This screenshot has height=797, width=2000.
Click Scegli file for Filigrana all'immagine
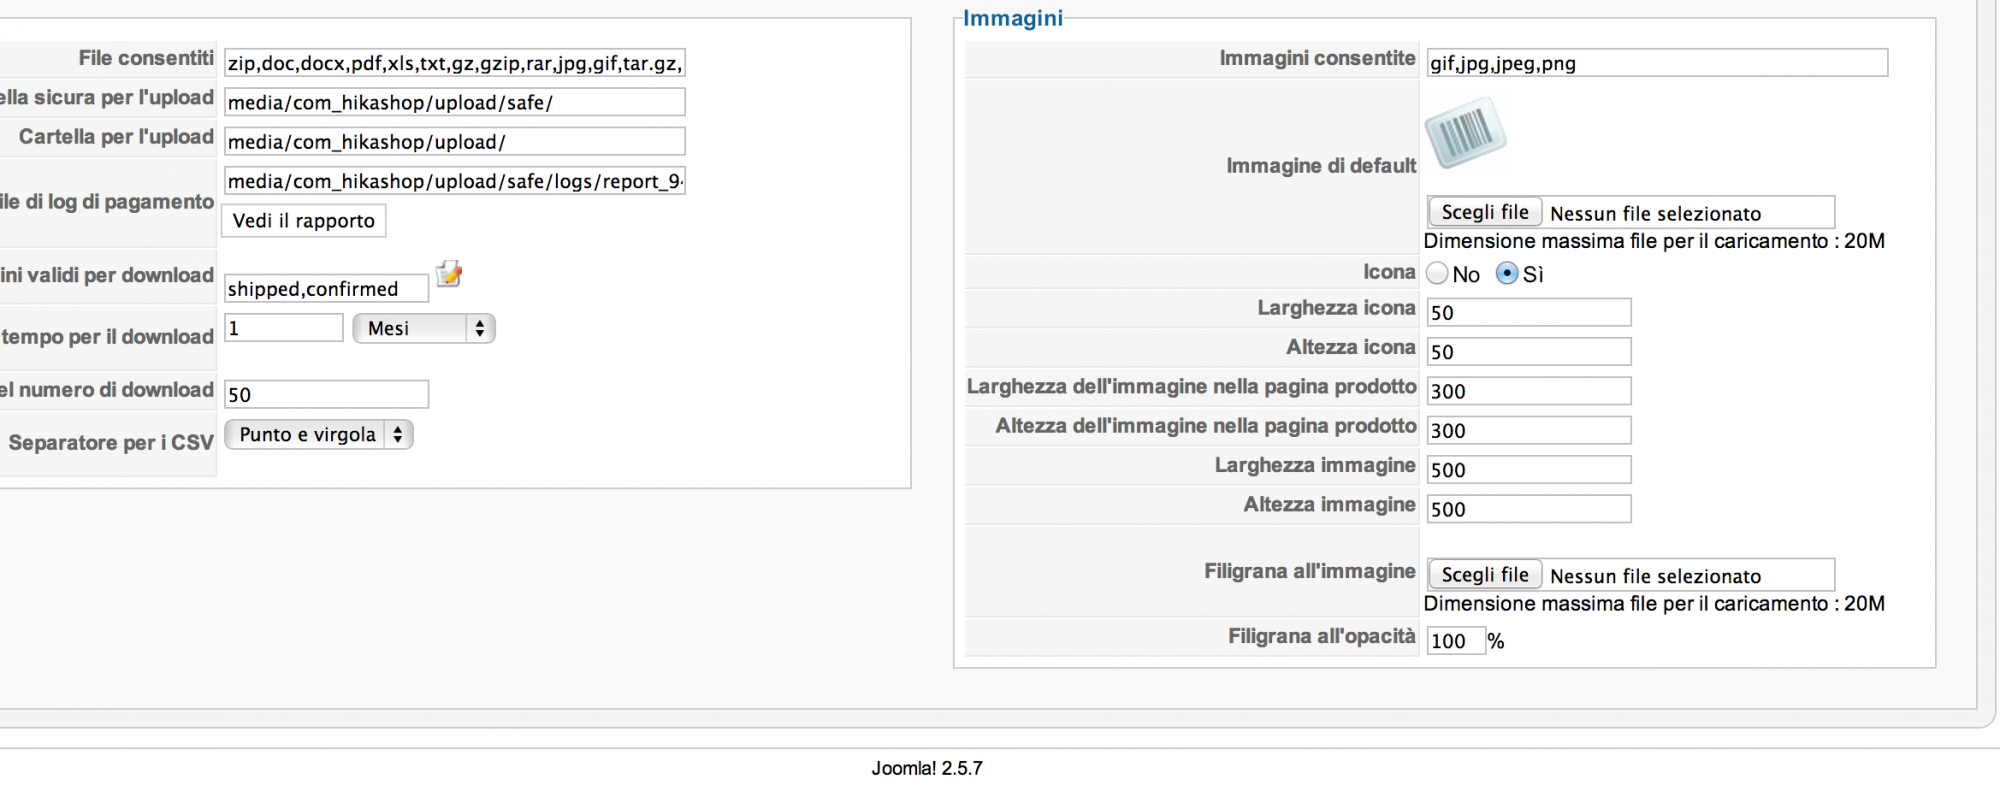point(1485,575)
